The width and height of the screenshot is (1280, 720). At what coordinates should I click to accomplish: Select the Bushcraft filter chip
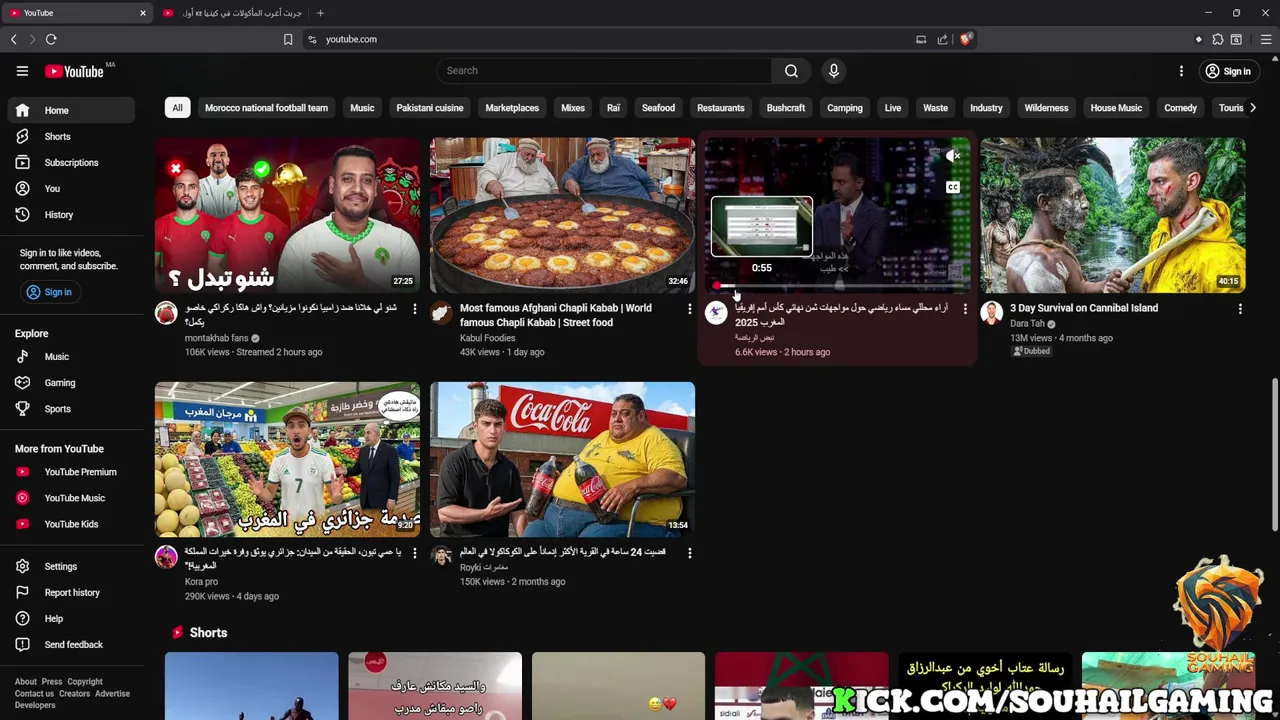pos(785,108)
